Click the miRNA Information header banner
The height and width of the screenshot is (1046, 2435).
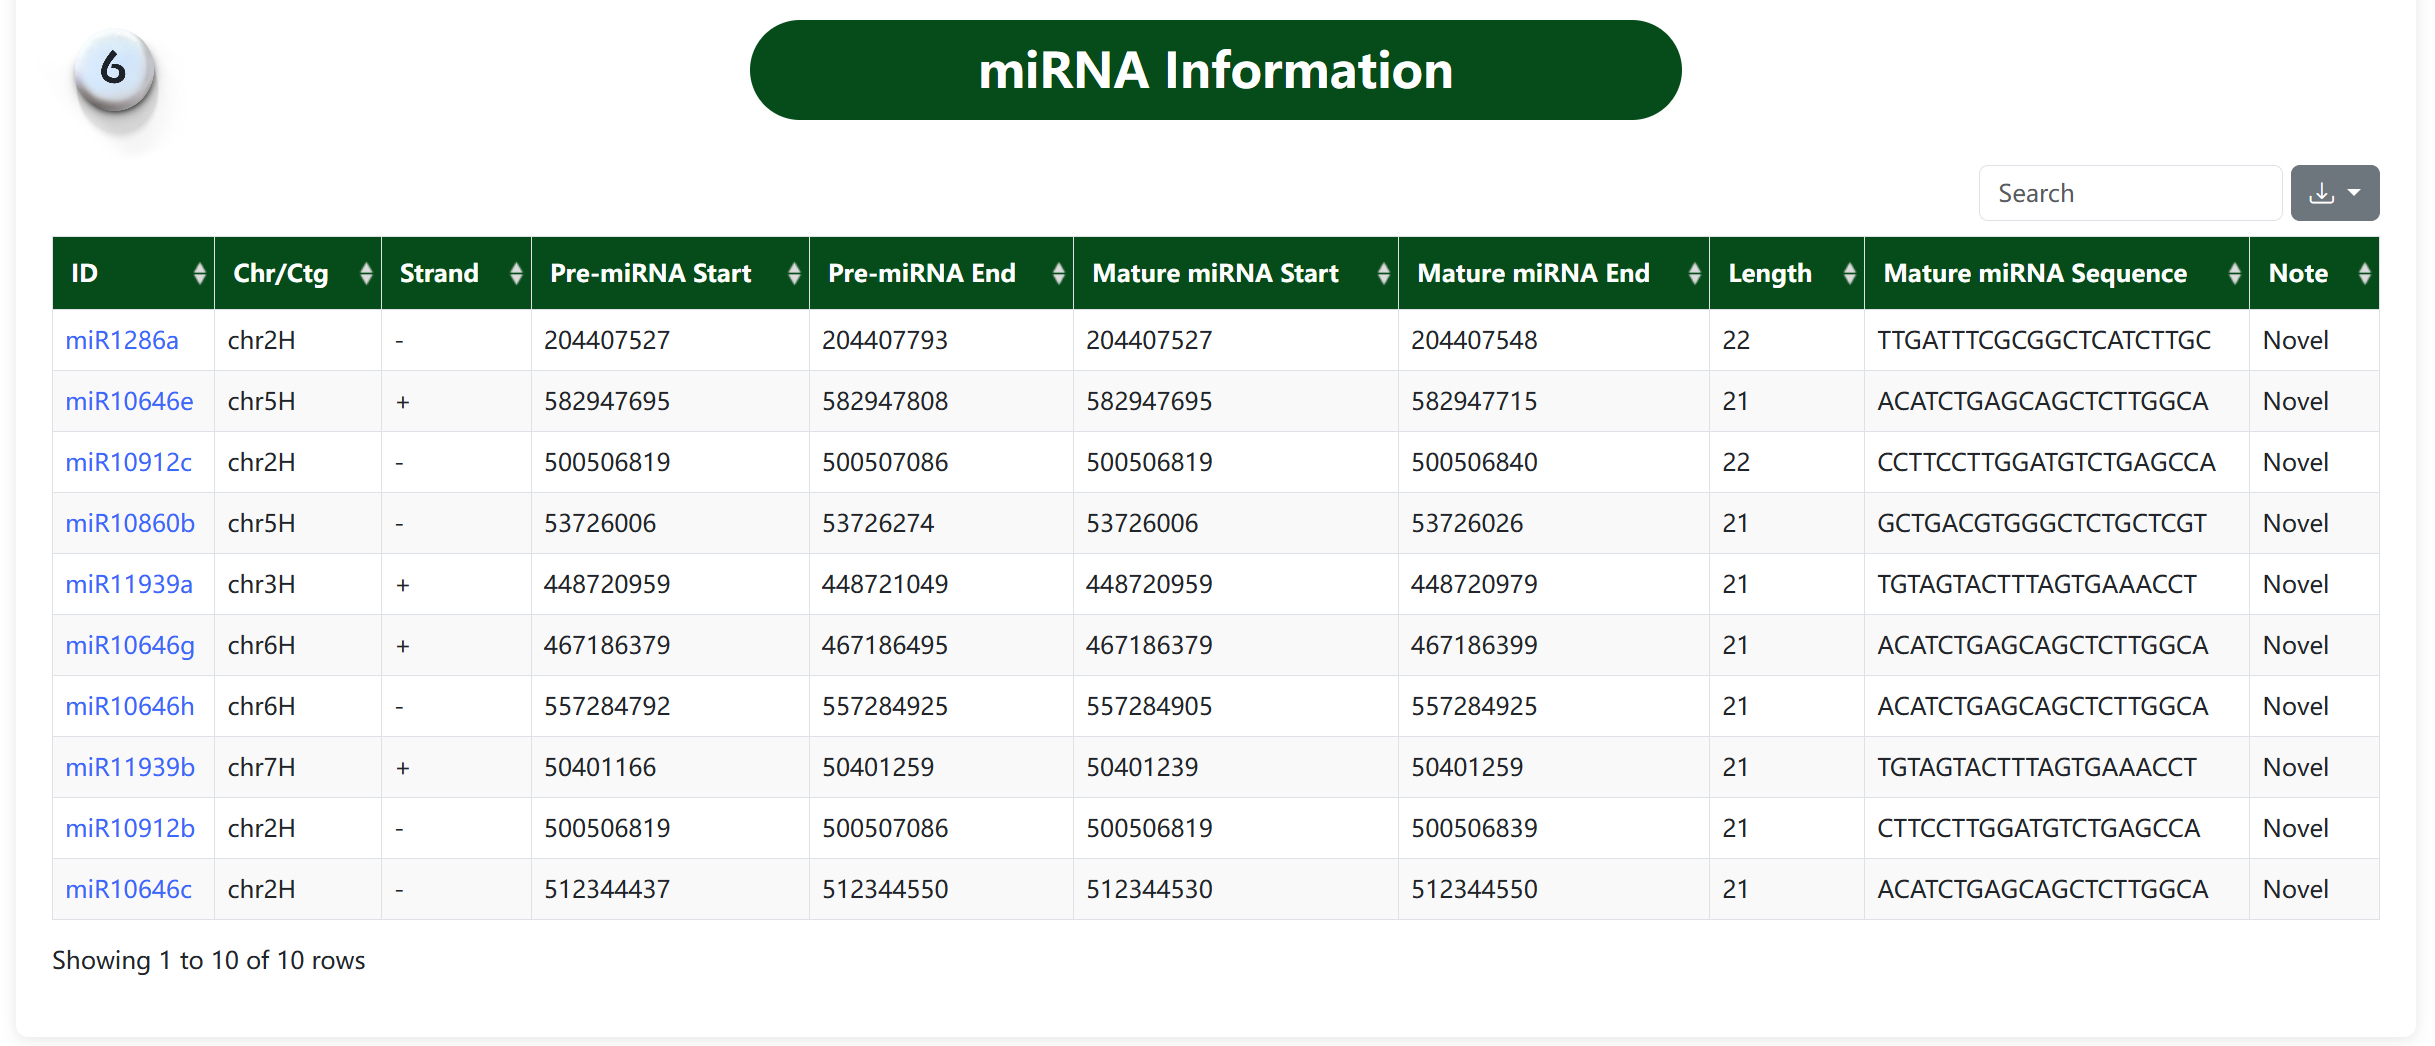pyautogui.click(x=1215, y=70)
